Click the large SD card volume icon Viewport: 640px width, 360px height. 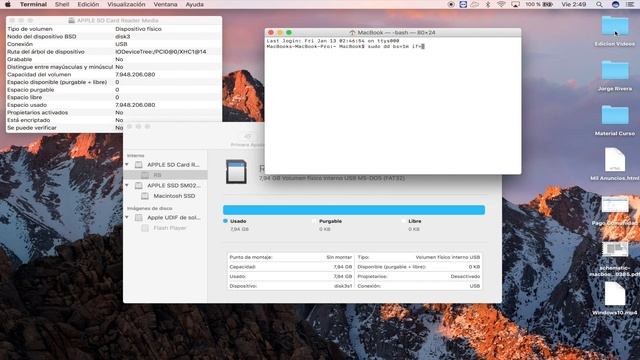(x=236, y=171)
